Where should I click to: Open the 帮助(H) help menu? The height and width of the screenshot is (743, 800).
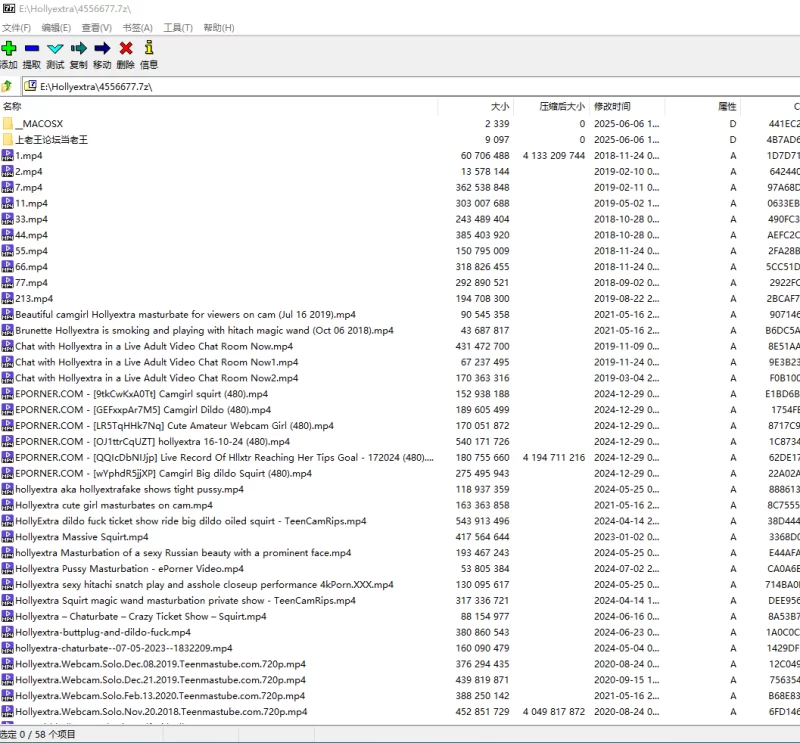(219, 28)
